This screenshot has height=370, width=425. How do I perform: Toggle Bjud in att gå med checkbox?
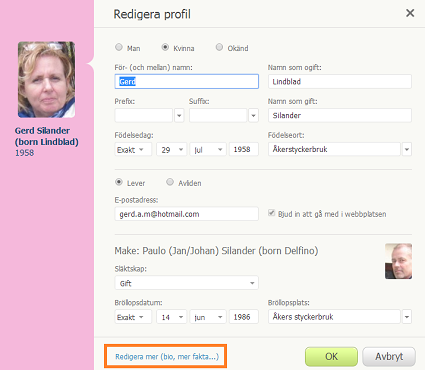click(x=272, y=213)
